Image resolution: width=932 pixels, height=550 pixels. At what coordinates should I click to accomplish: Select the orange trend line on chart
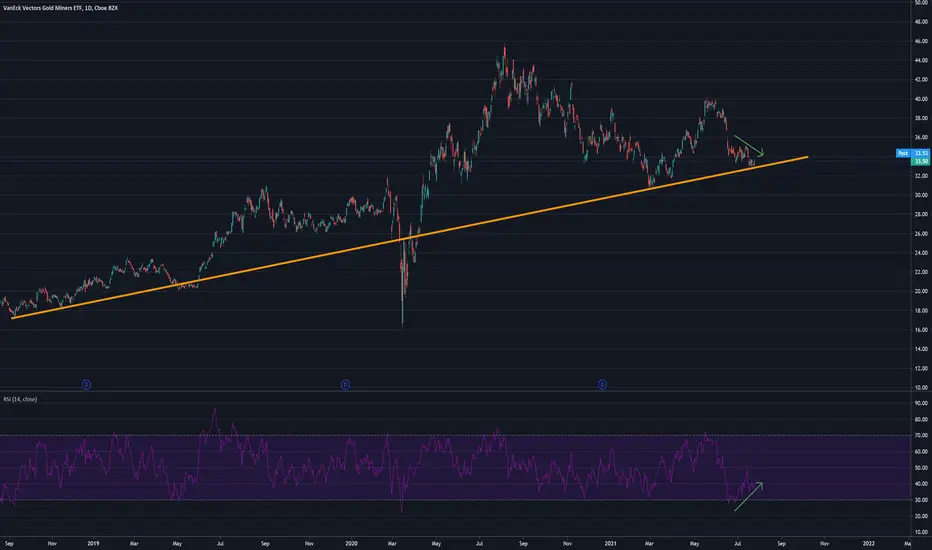(410, 237)
